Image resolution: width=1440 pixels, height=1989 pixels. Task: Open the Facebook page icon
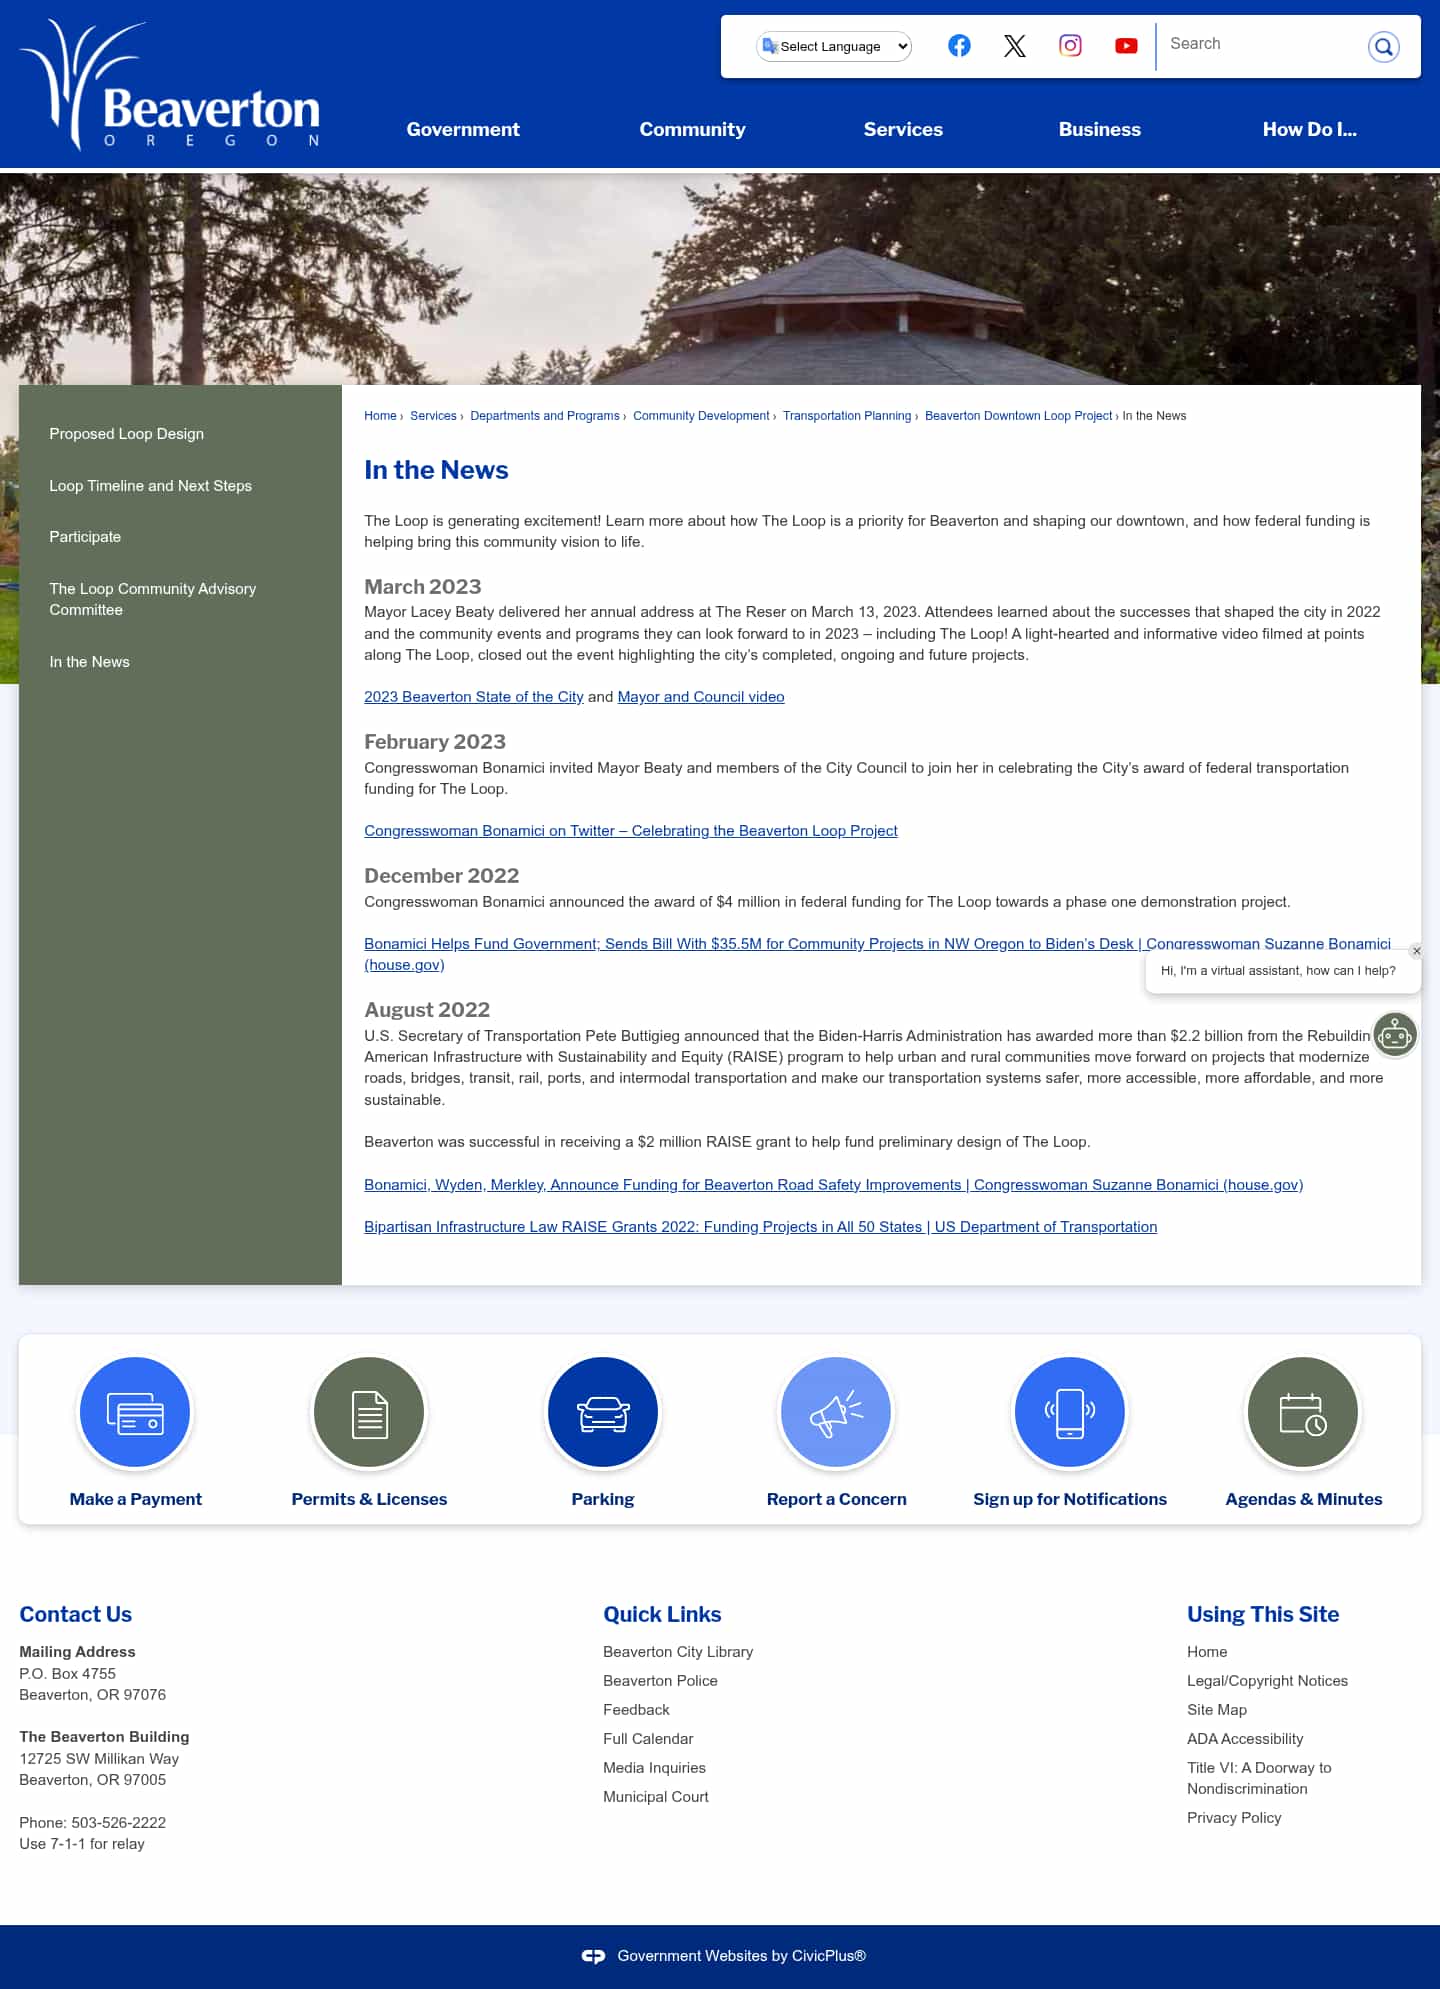(959, 46)
